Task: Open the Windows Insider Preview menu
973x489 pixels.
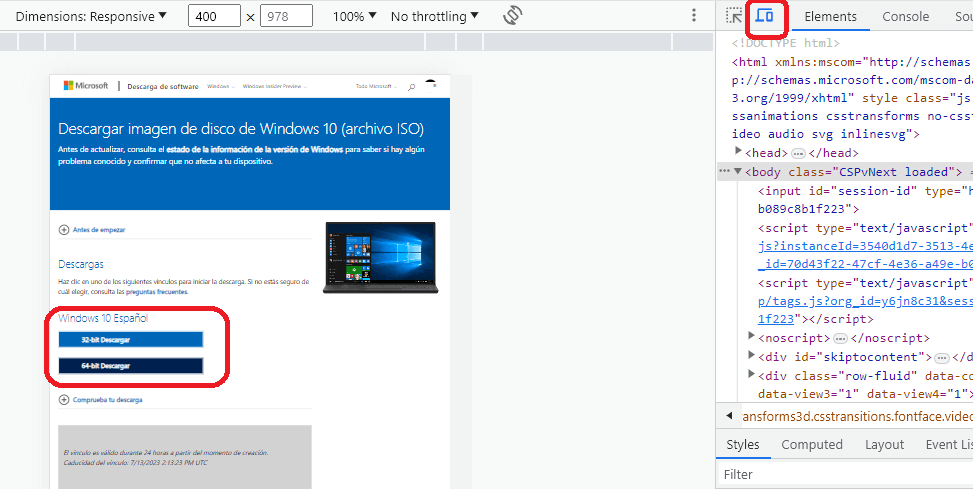Action: [x=275, y=87]
